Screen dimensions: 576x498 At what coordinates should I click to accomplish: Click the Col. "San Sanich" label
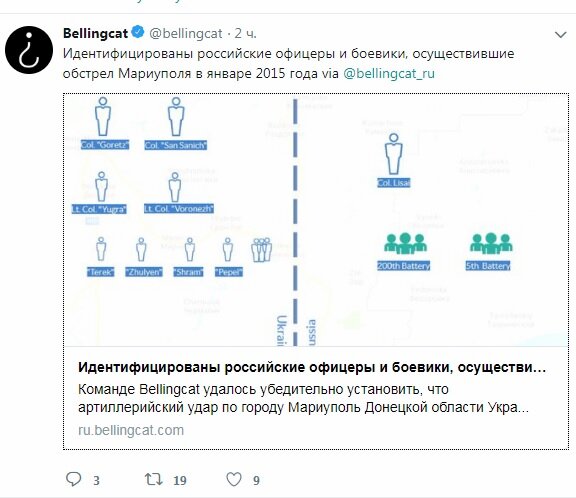tap(176, 145)
